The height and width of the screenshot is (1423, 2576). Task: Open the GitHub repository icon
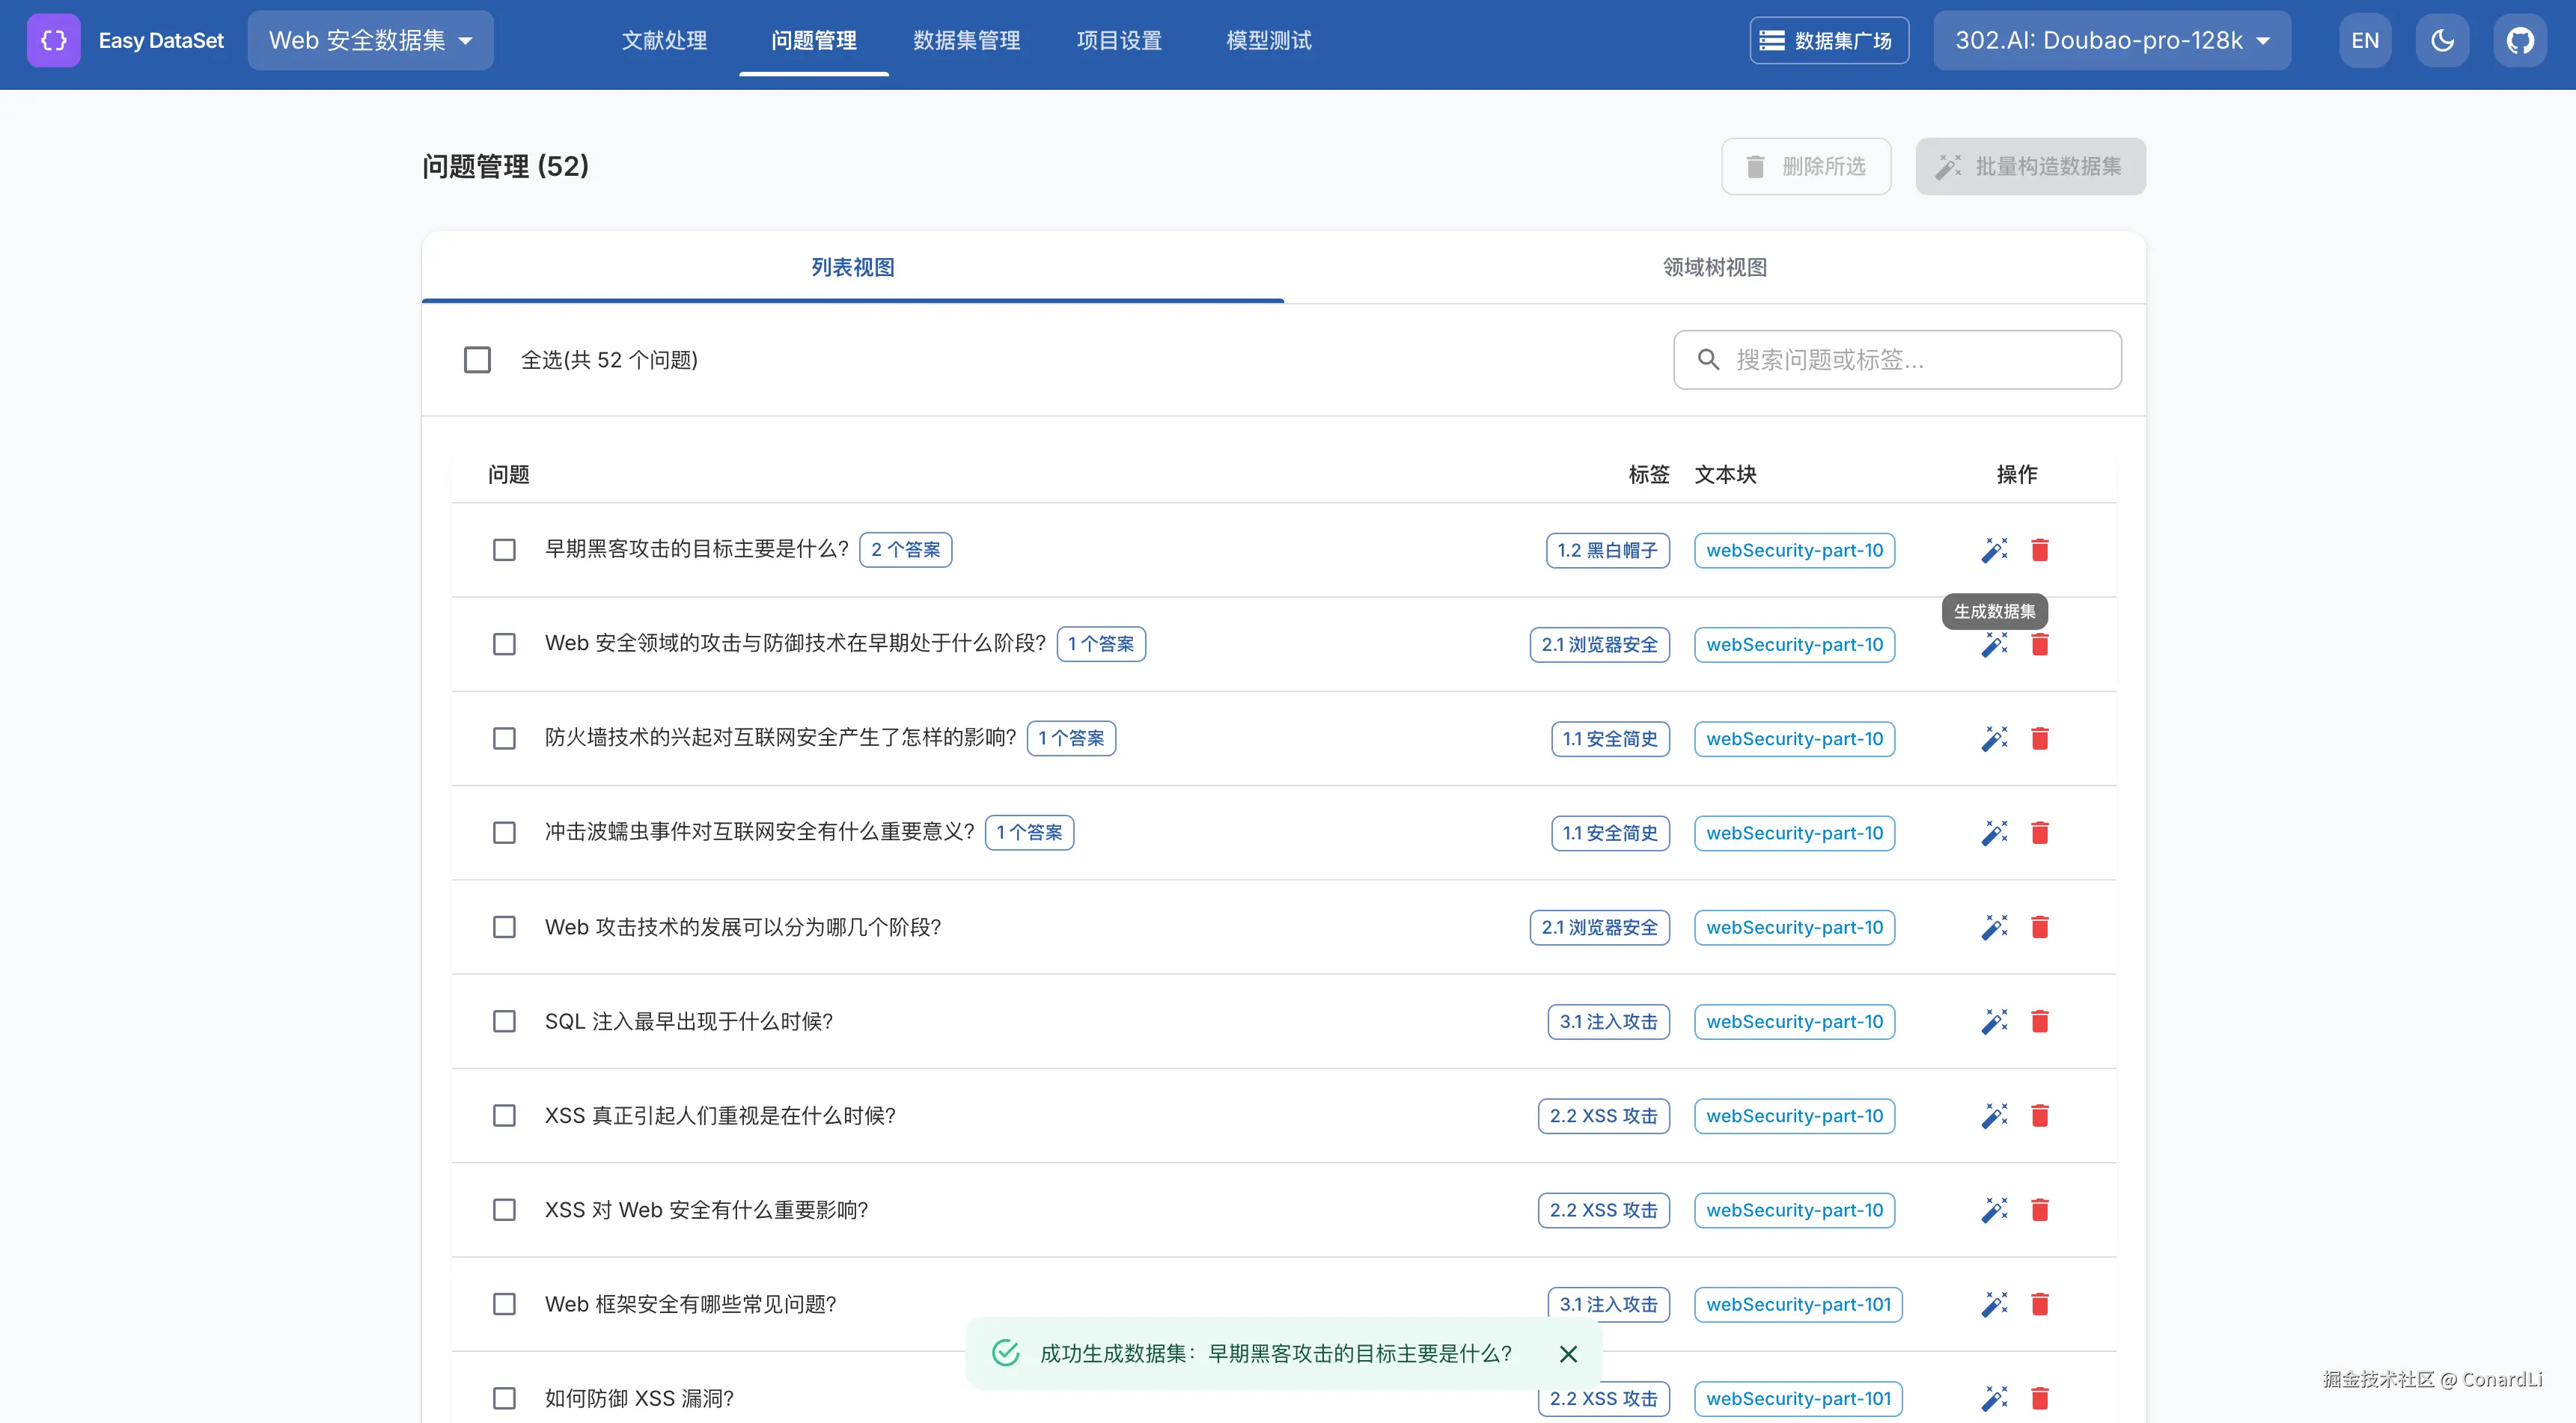[x=2519, y=40]
